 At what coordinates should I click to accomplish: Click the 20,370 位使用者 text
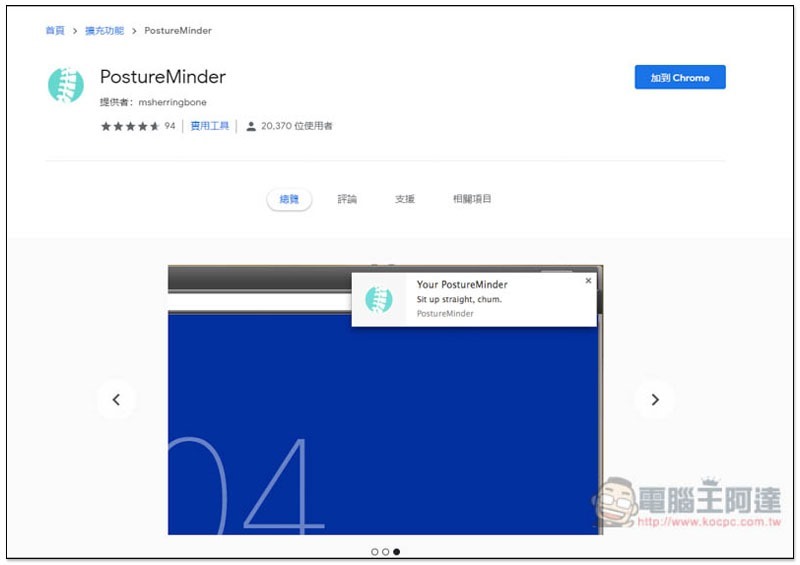click(296, 126)
